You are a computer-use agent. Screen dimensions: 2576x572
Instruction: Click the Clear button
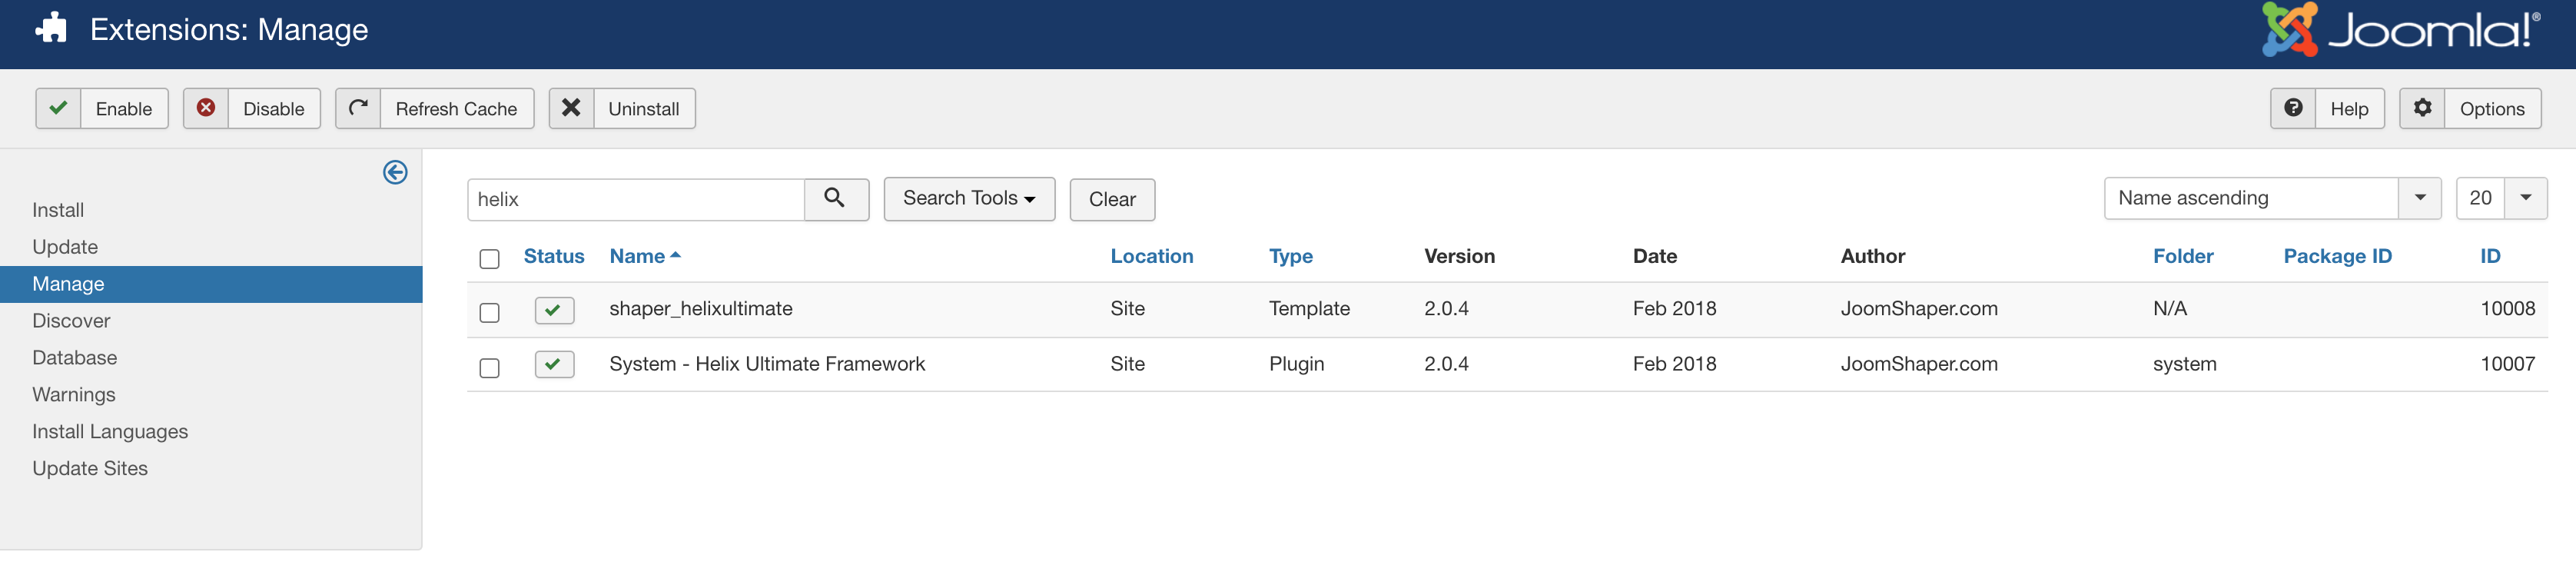[x=1111, y=200]
